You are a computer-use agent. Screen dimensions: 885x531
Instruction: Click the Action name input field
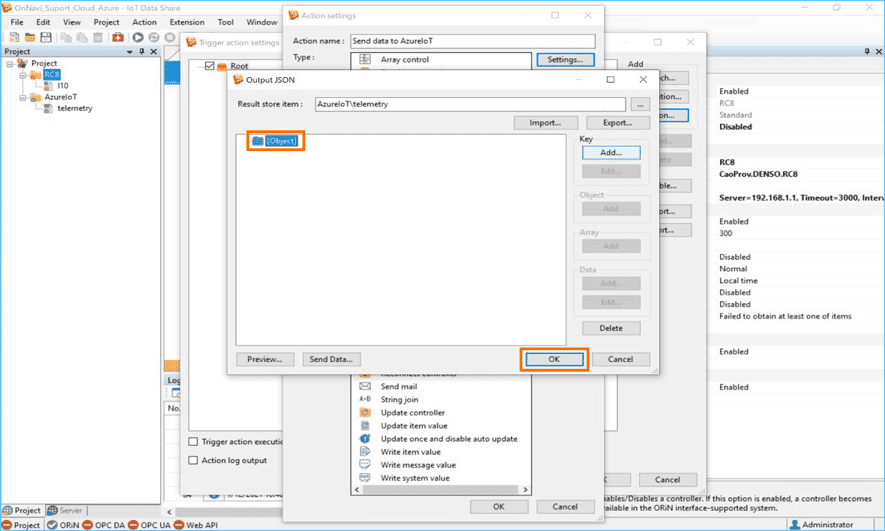click(x=472, y=41)
